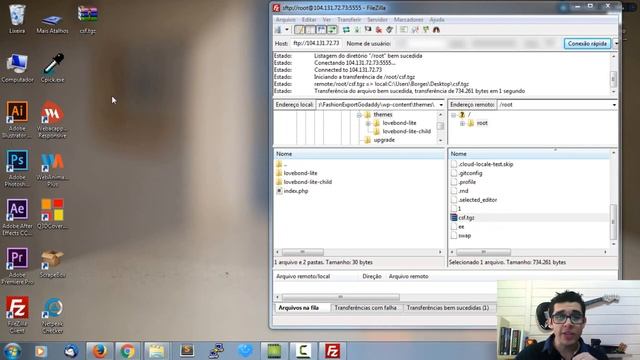The width and height of the screenshot is (640, 360).
Task: Open the Marcadores menu
Action: click(x=409, y=20)
